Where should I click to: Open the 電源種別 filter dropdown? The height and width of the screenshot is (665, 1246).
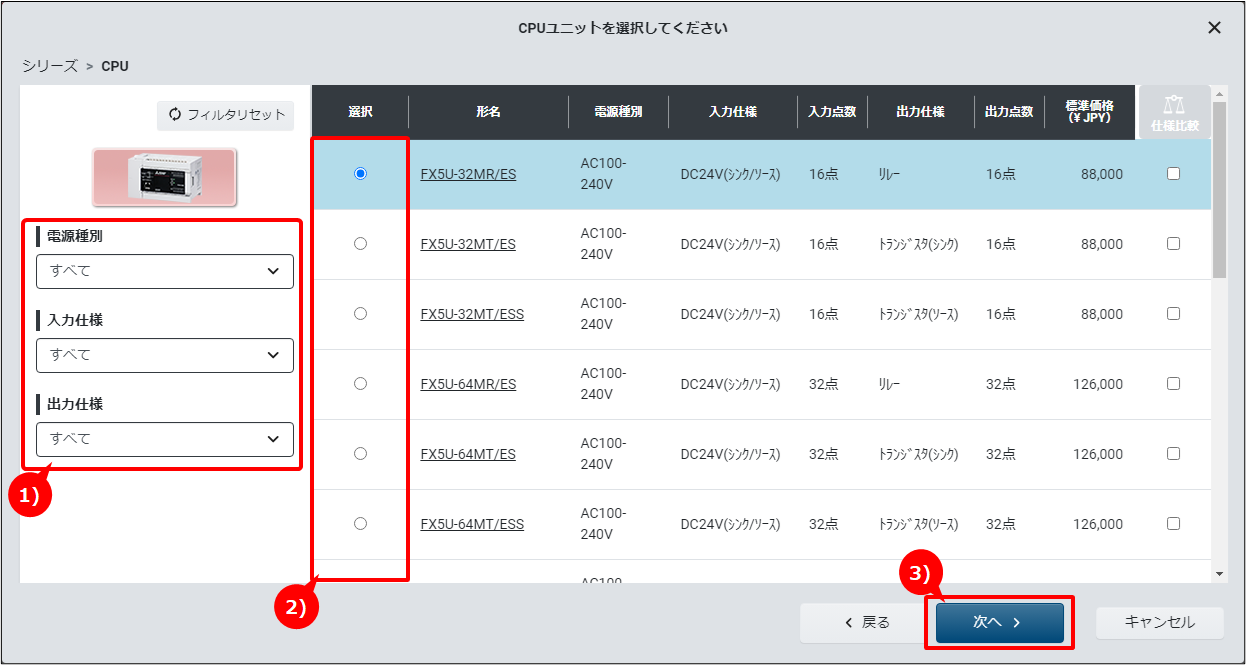point(165,271)
